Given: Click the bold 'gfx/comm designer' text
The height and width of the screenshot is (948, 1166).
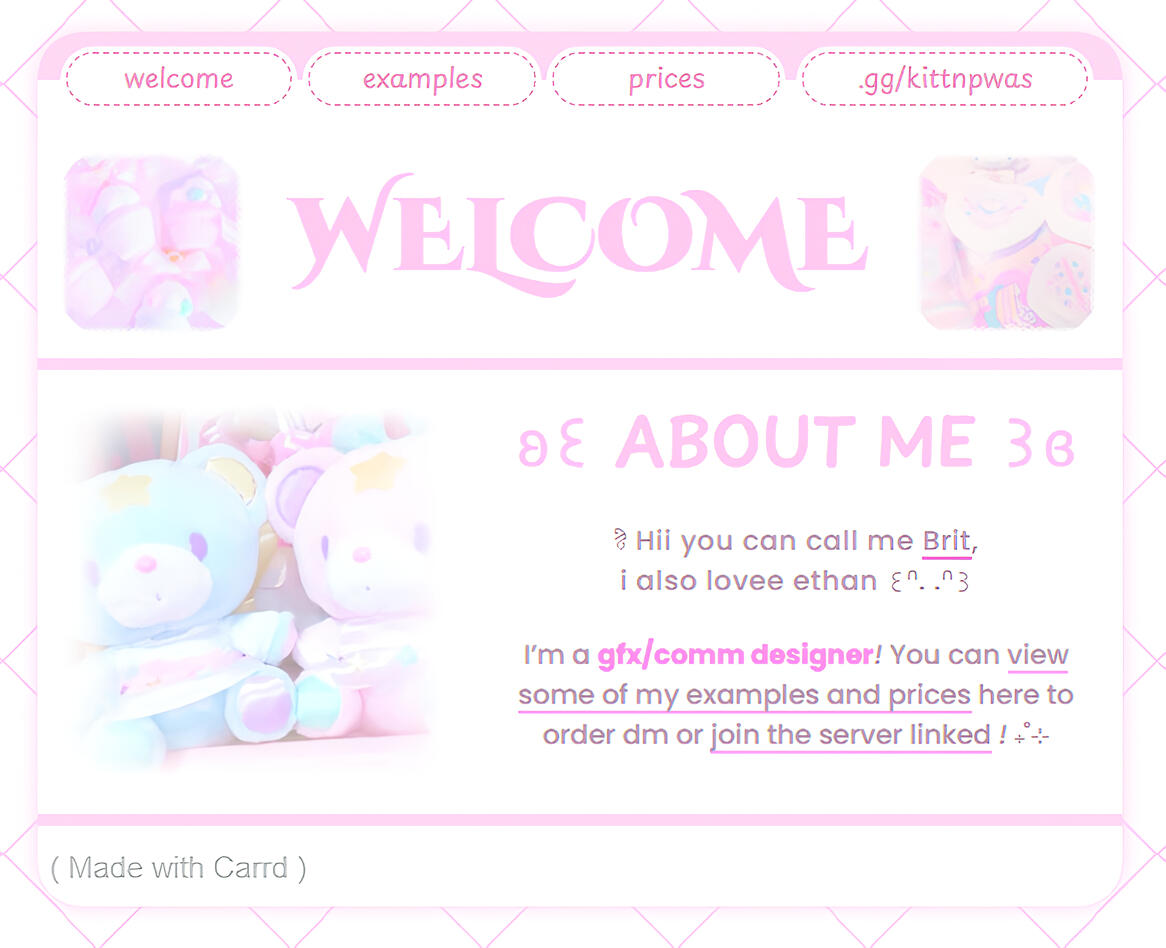Looking at the screenshot, I should tap(736, 655).
